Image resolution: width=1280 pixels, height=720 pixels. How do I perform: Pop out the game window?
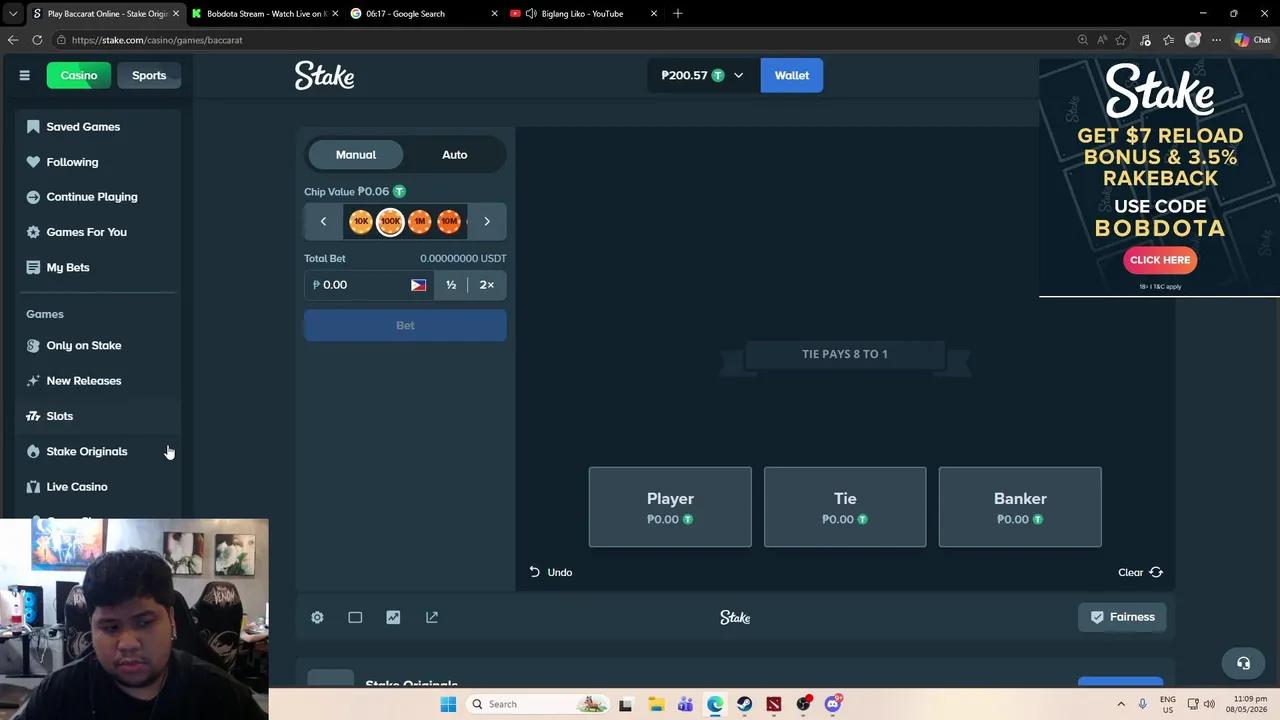point(432,617)
